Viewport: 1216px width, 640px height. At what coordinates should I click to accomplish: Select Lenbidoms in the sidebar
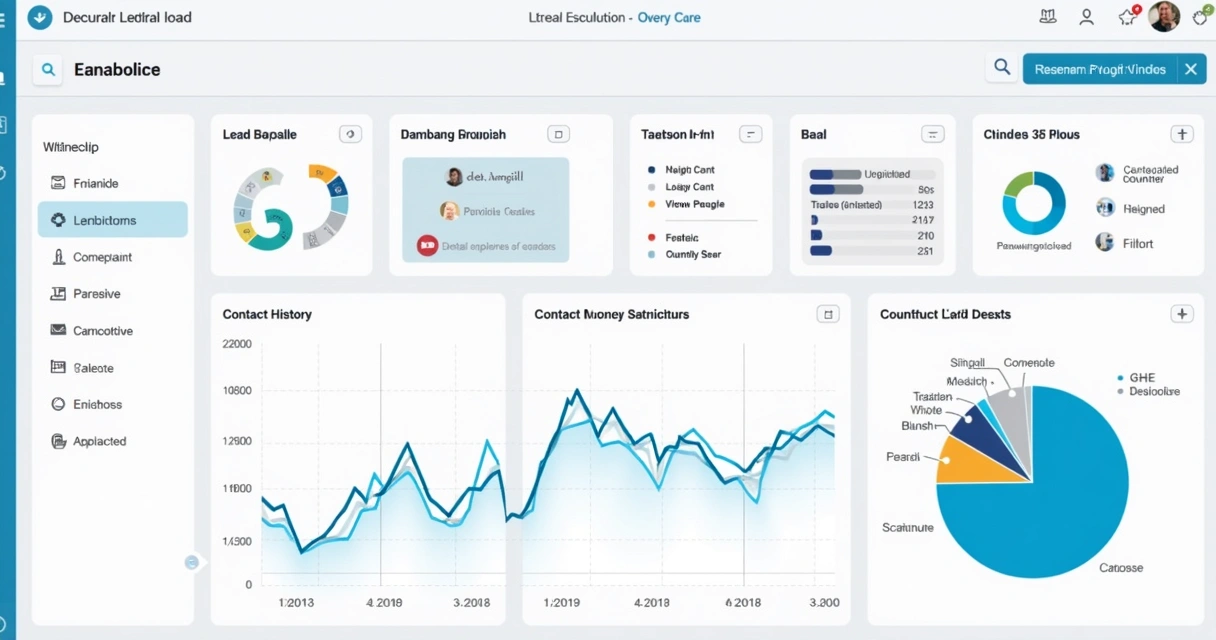click(x=113, y=220)
